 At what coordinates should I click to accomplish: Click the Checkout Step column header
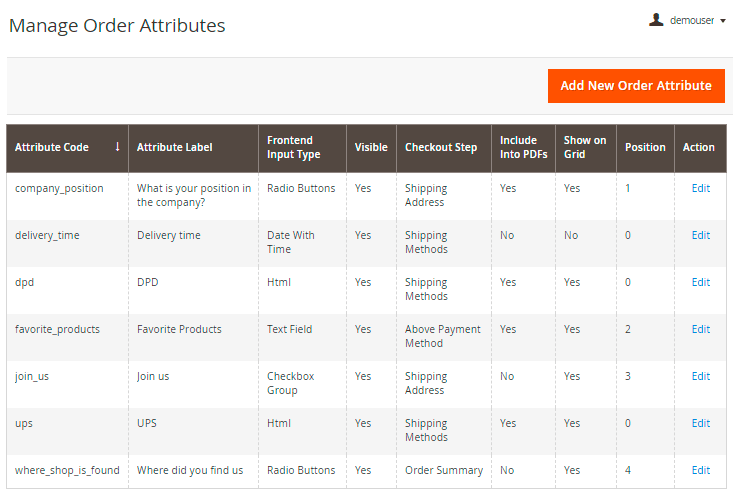coord(441,148)
